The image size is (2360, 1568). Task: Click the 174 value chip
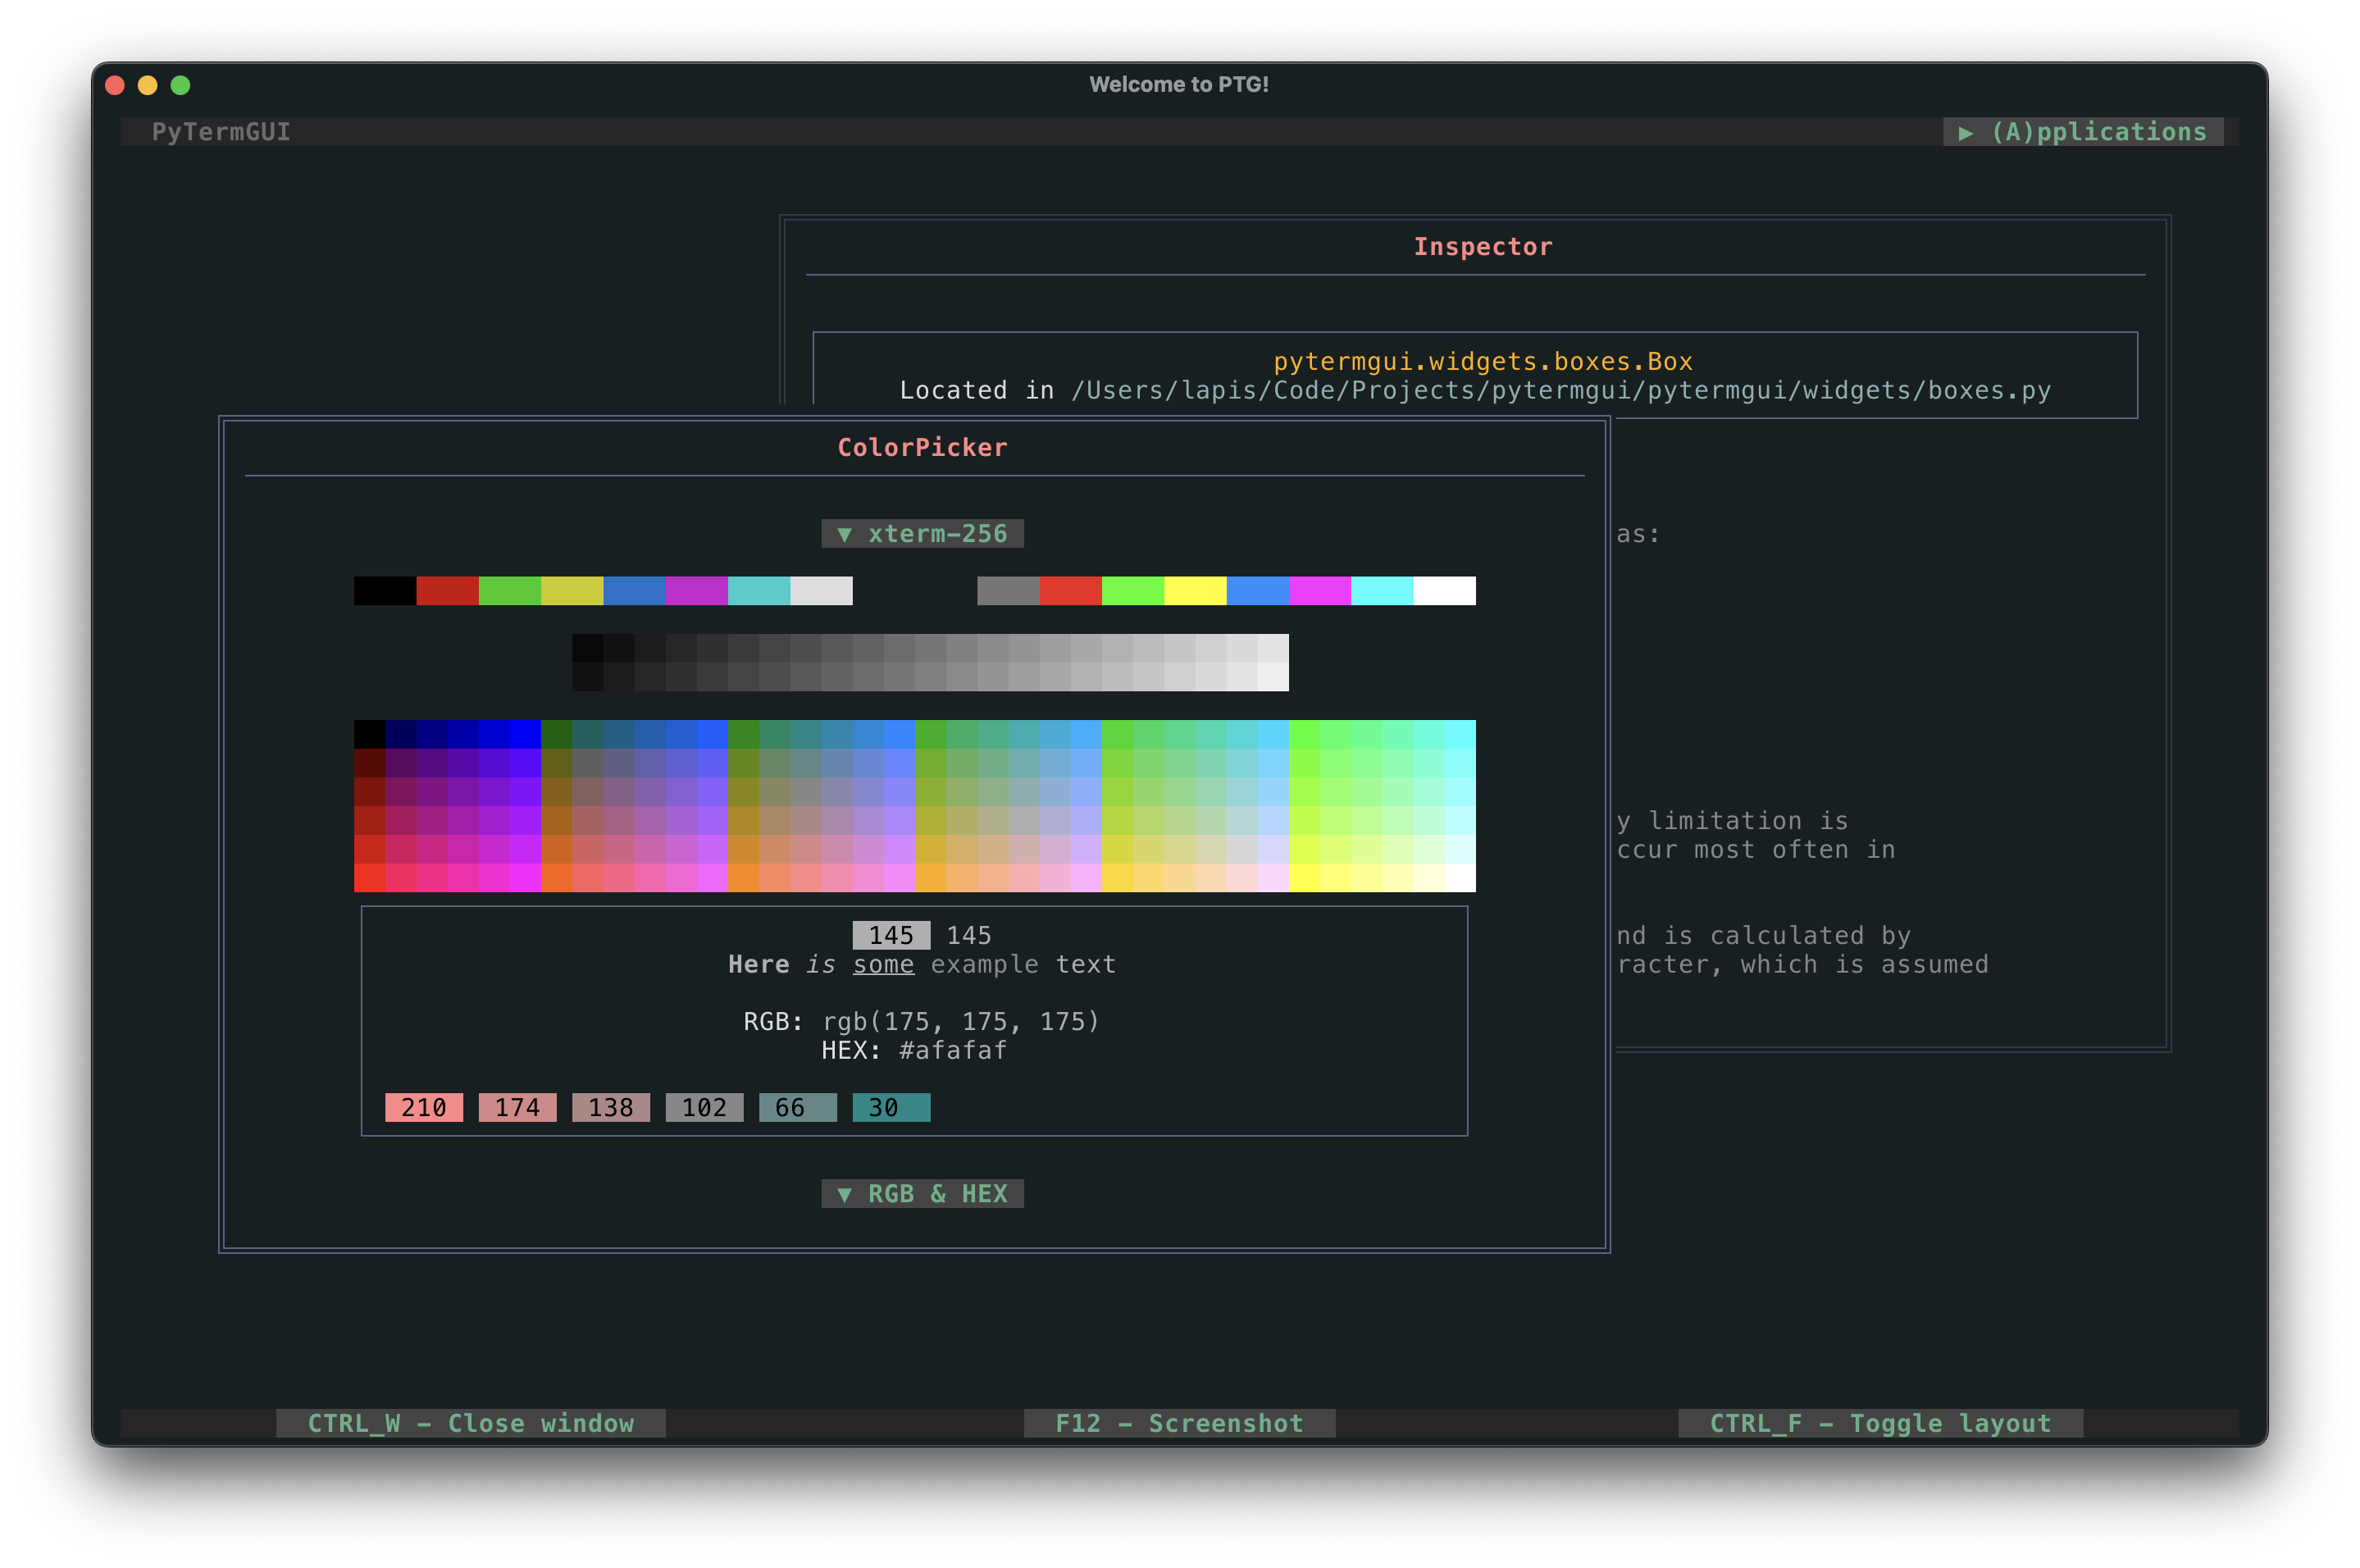click(517, 1107)
